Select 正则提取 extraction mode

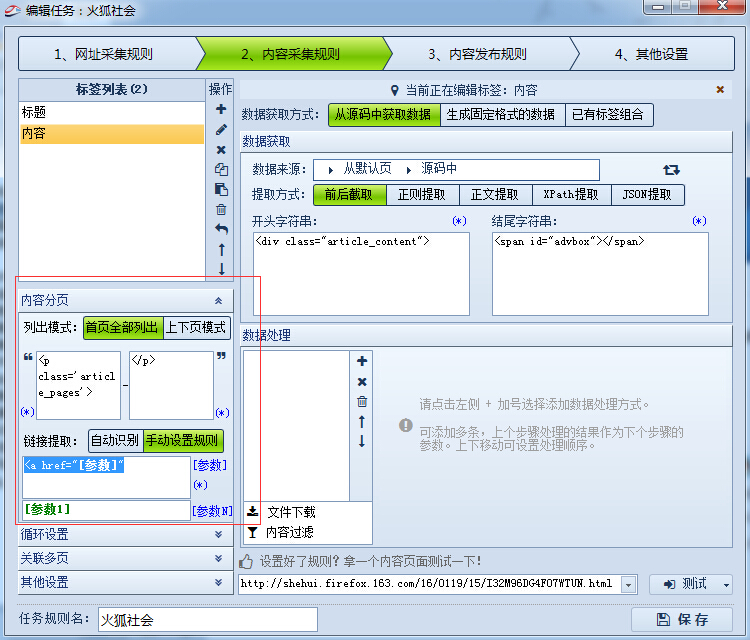point(422,195)
